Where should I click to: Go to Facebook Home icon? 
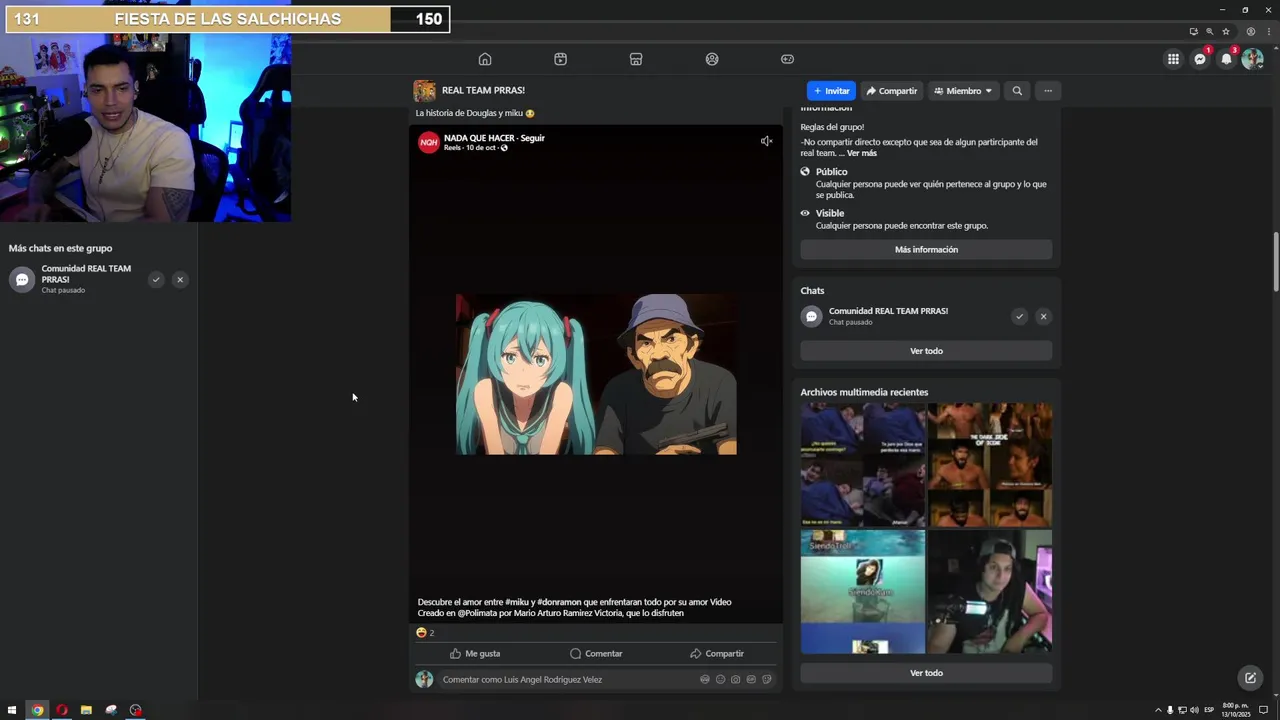coord(485,59)
